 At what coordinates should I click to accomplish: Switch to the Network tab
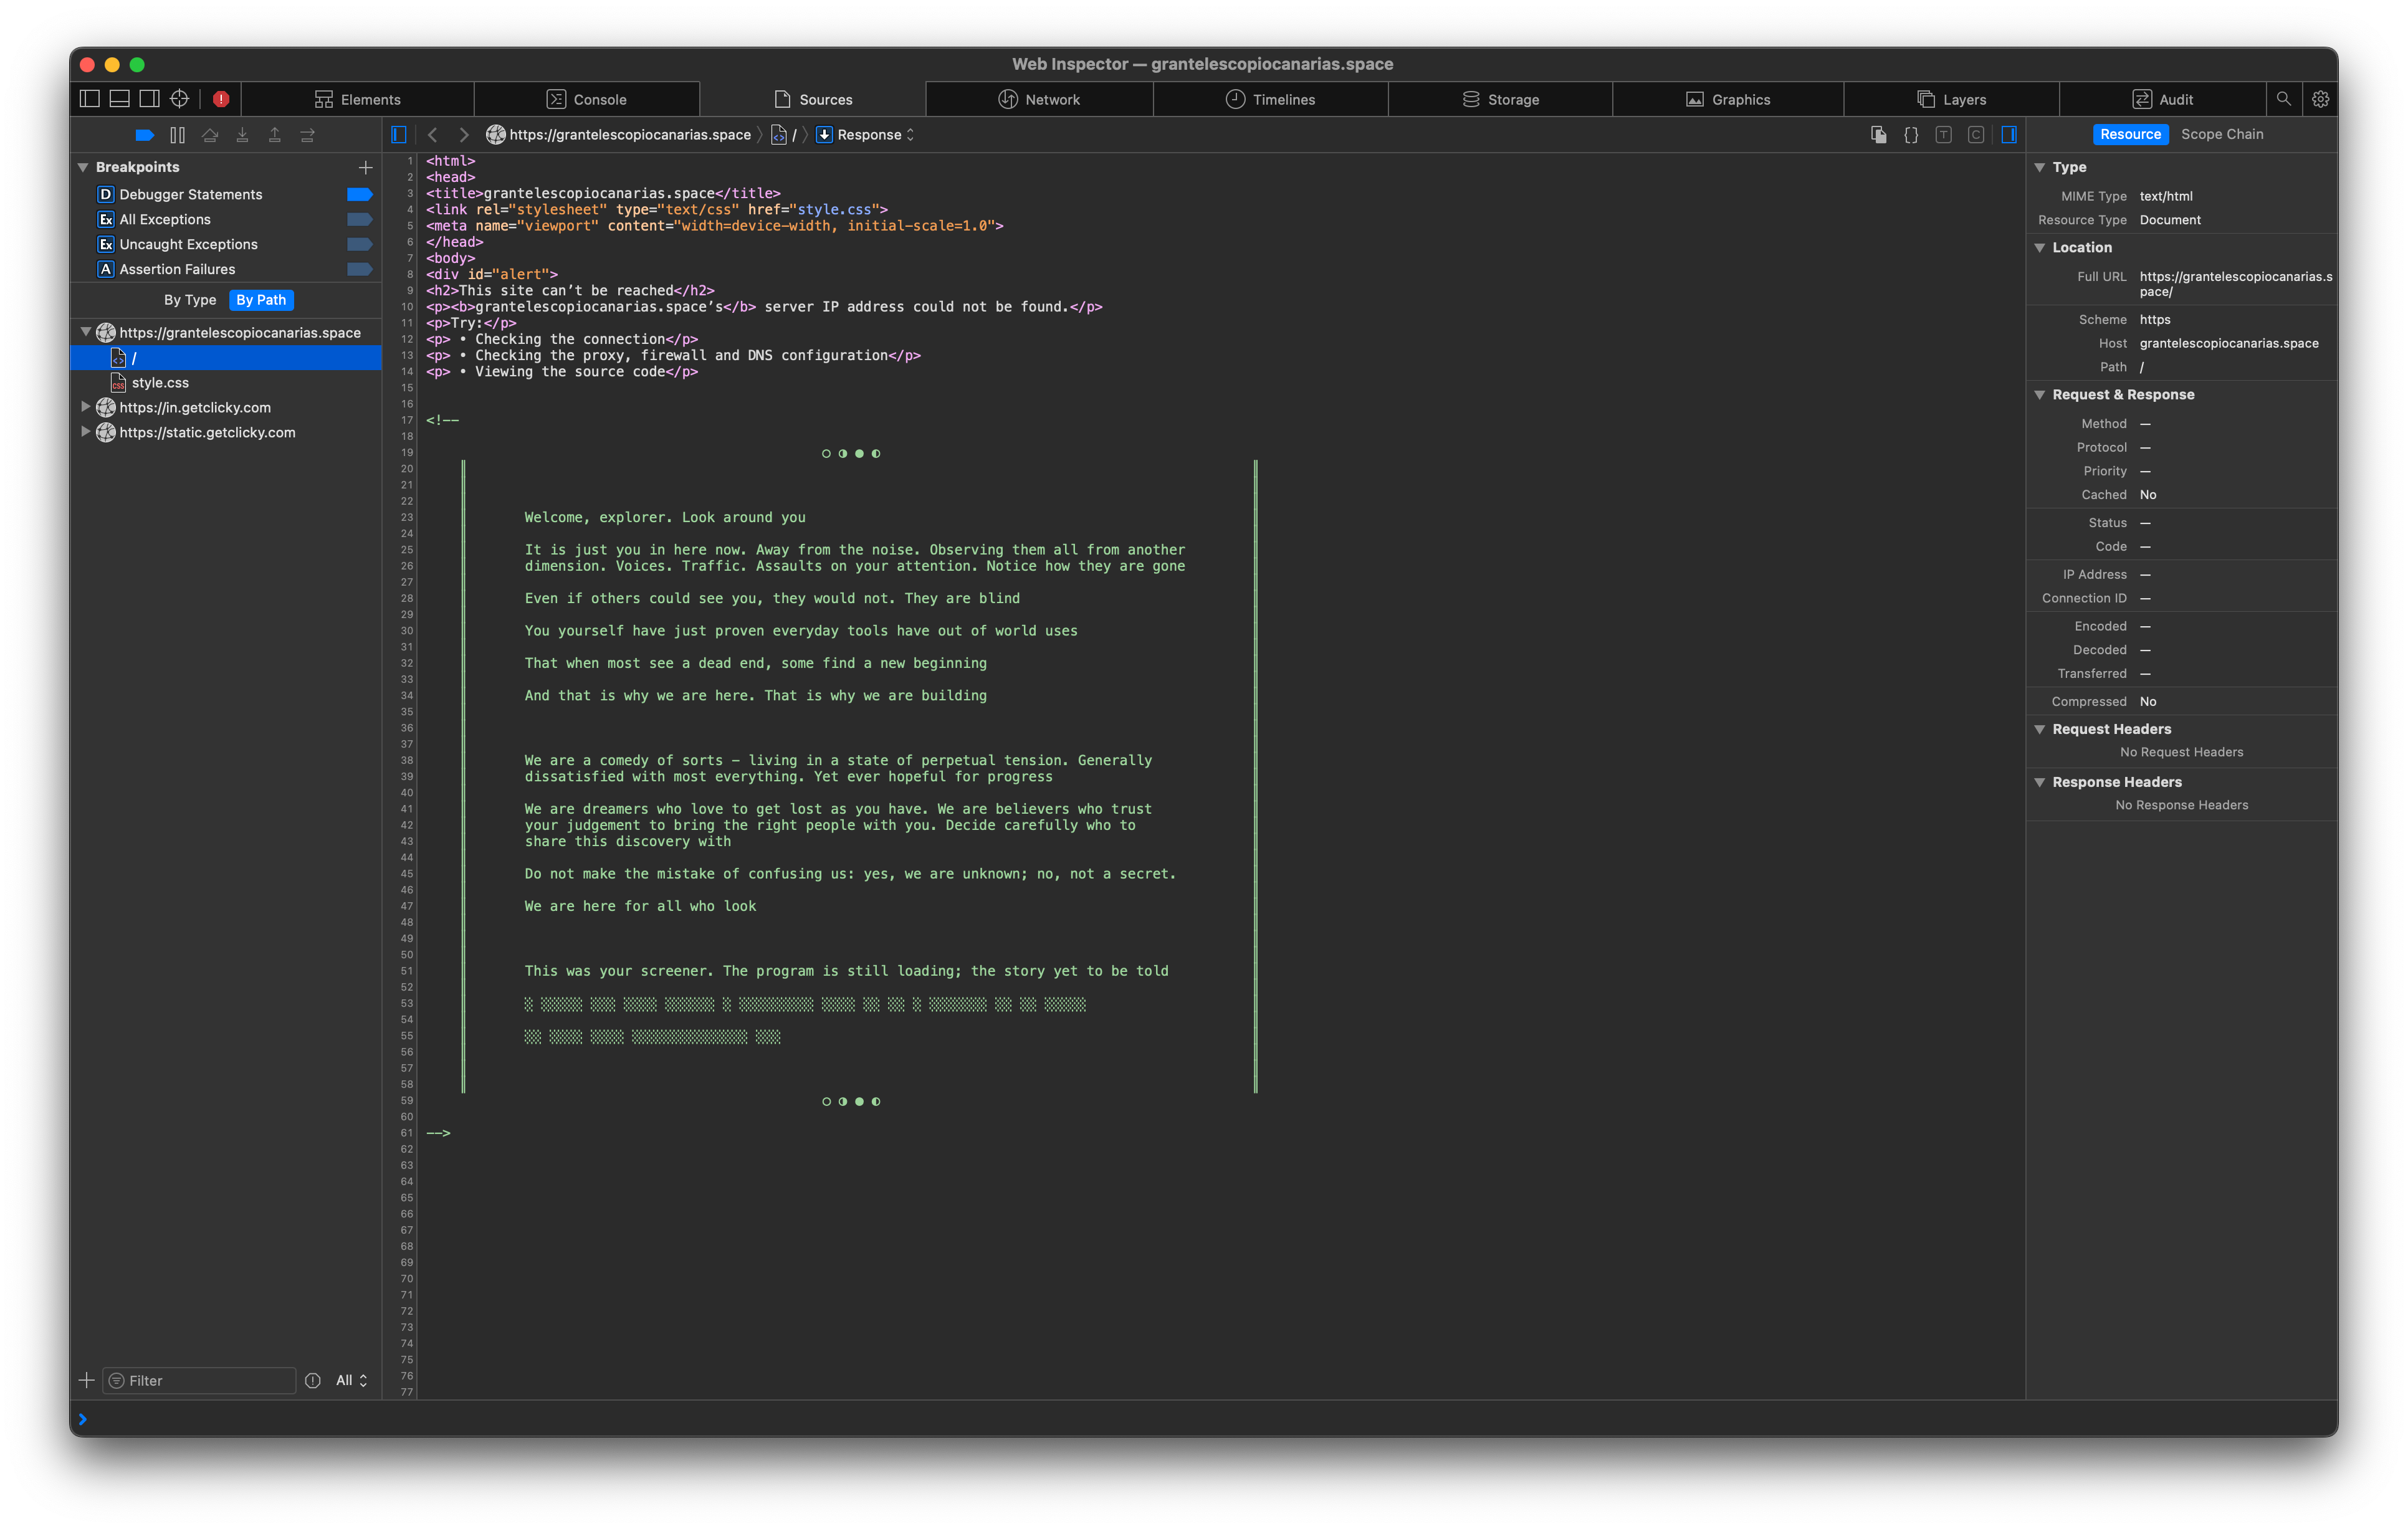click(1039, 100)
